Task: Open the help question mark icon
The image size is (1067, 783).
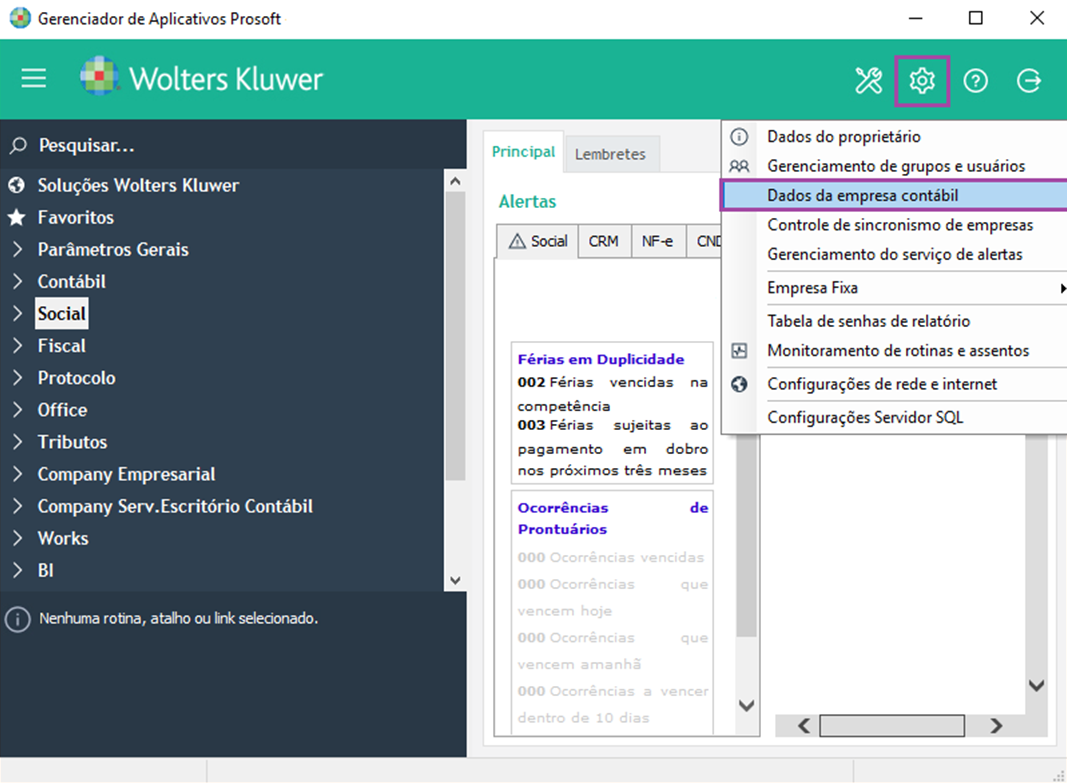Action: pos(975,81)
